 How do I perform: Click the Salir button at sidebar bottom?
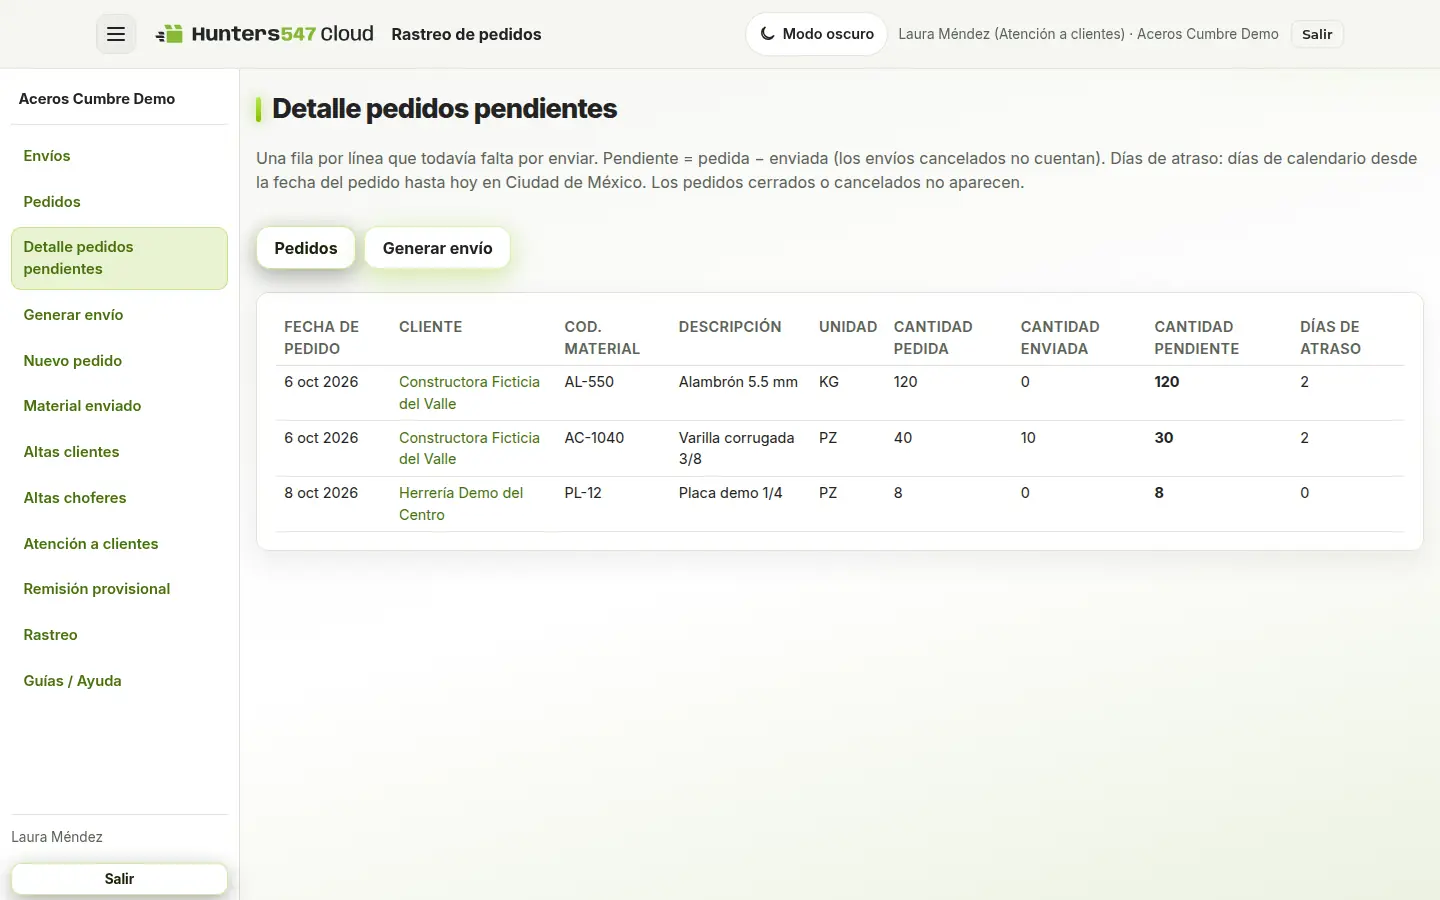[119, 879]
